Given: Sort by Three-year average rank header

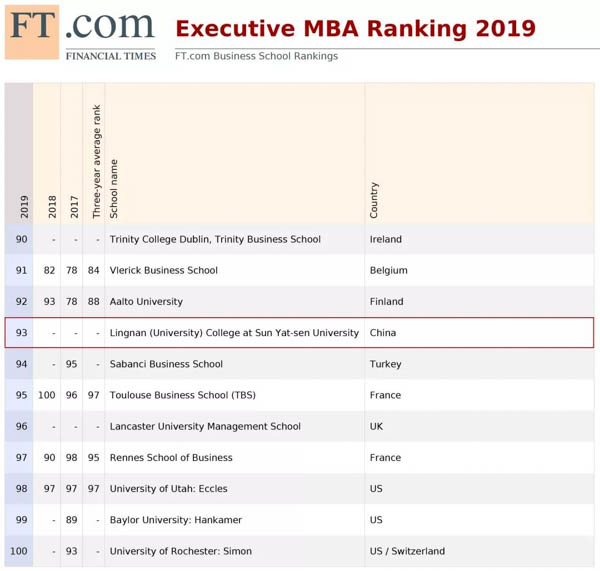Looking at the screenshot, I should (97, 162).
